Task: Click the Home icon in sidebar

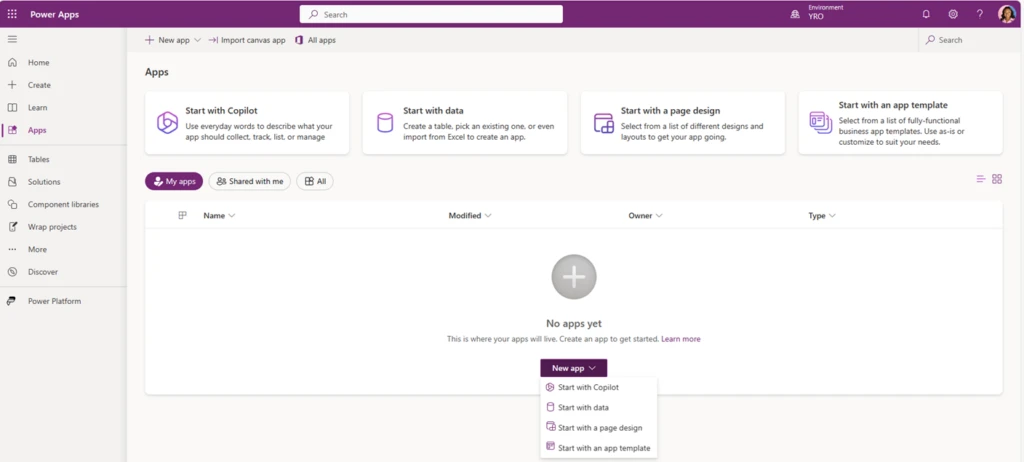Action: point(12,63)
